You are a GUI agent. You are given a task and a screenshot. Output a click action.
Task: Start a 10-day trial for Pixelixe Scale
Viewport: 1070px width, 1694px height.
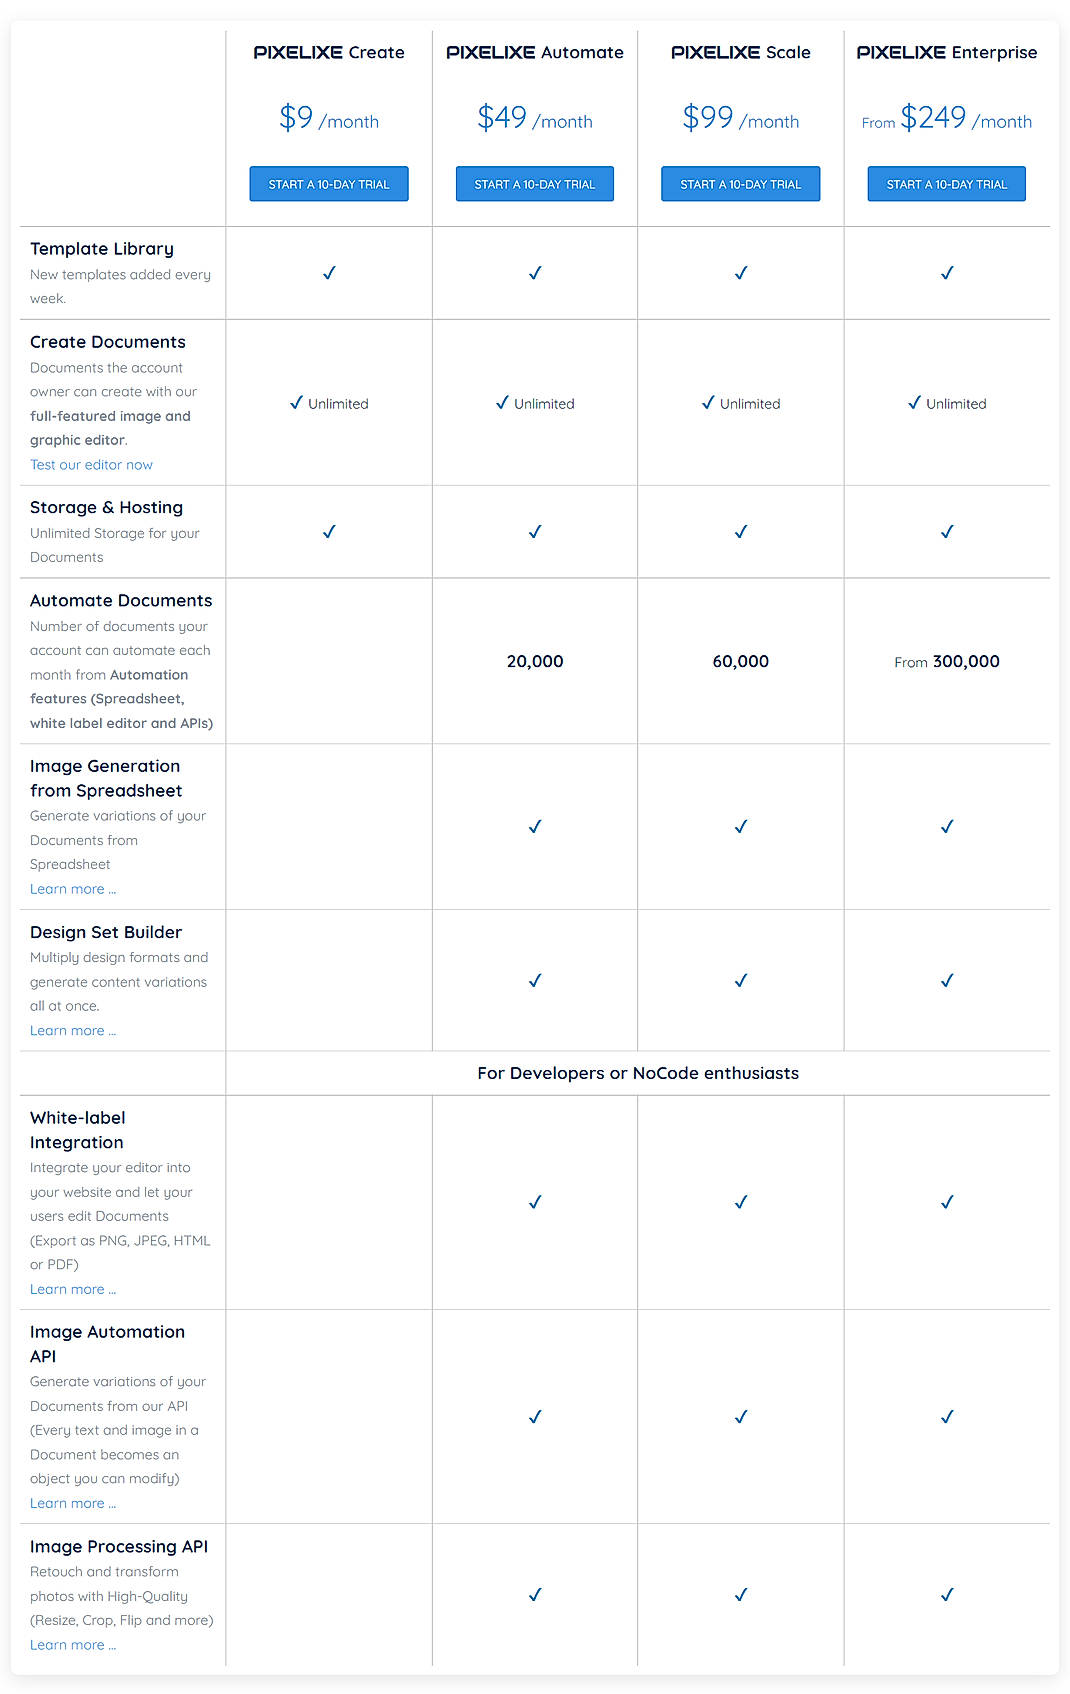pyautogui.click(x=740, y=183)
